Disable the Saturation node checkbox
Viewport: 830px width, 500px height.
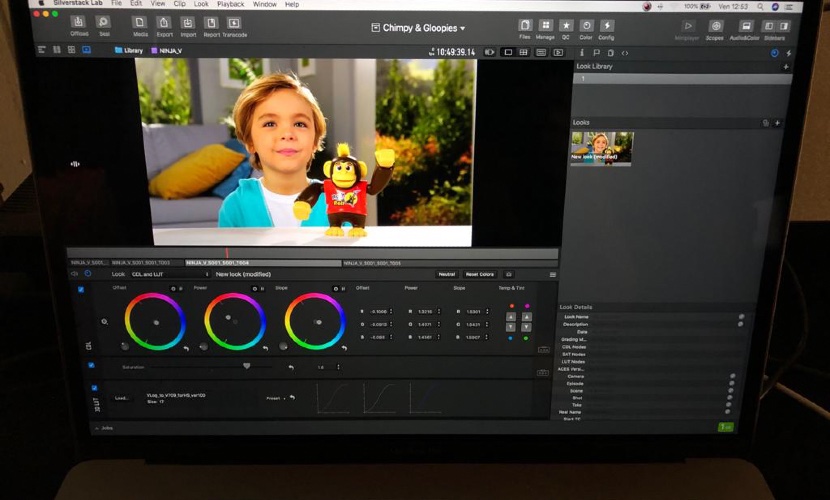pyautogui.click(x=91, y=365)
